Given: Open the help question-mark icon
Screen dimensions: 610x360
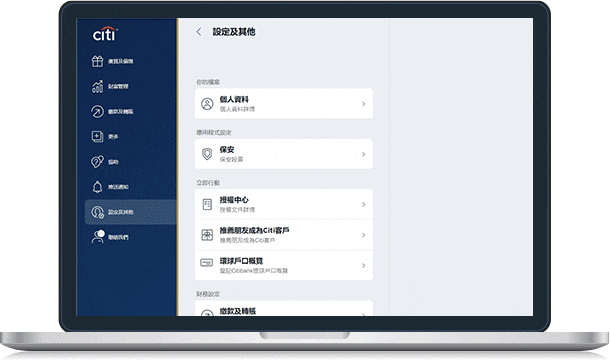Looking at the screenshot, I should (97, 162).
